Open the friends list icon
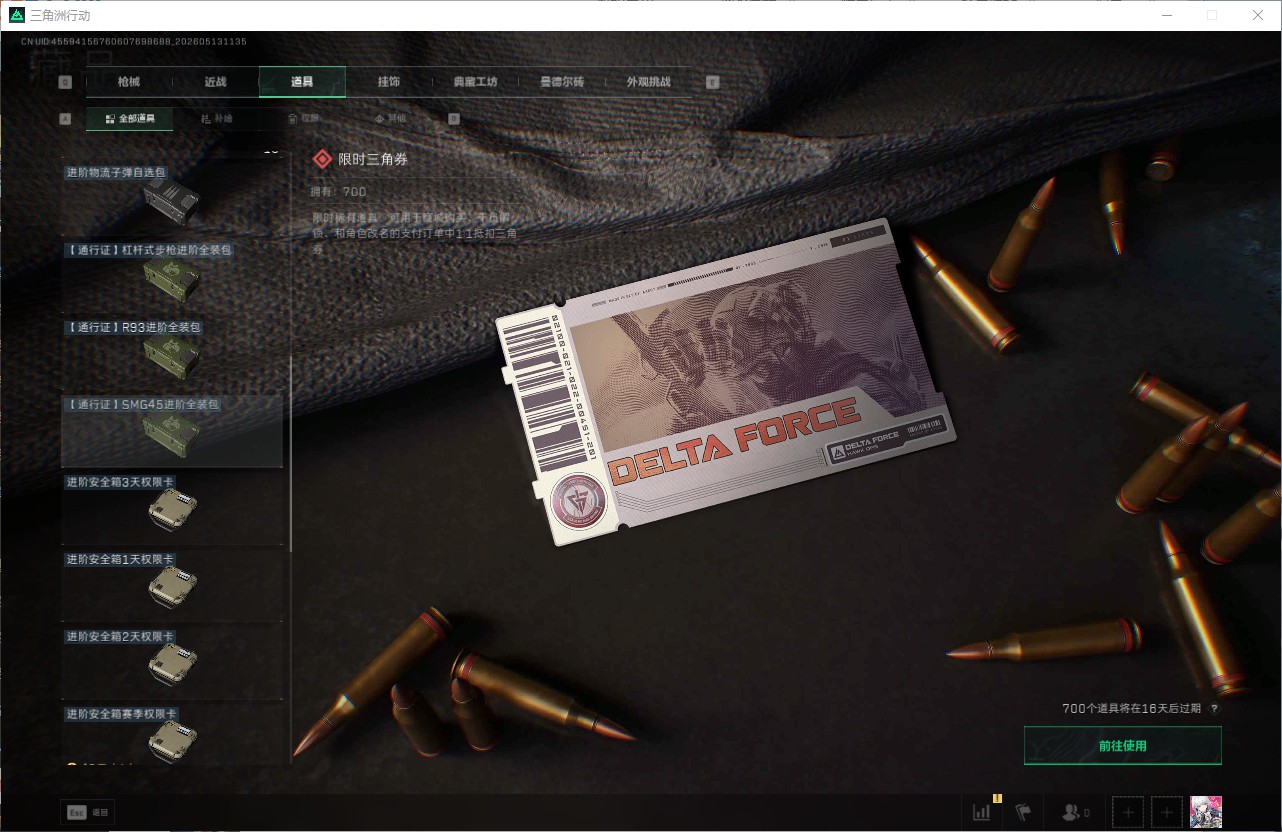Screen dimensions: 1282x832 (1076, 812)
